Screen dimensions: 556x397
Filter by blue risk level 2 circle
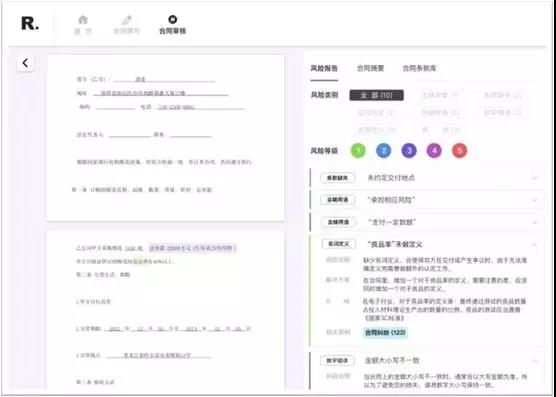coord(383,151)
